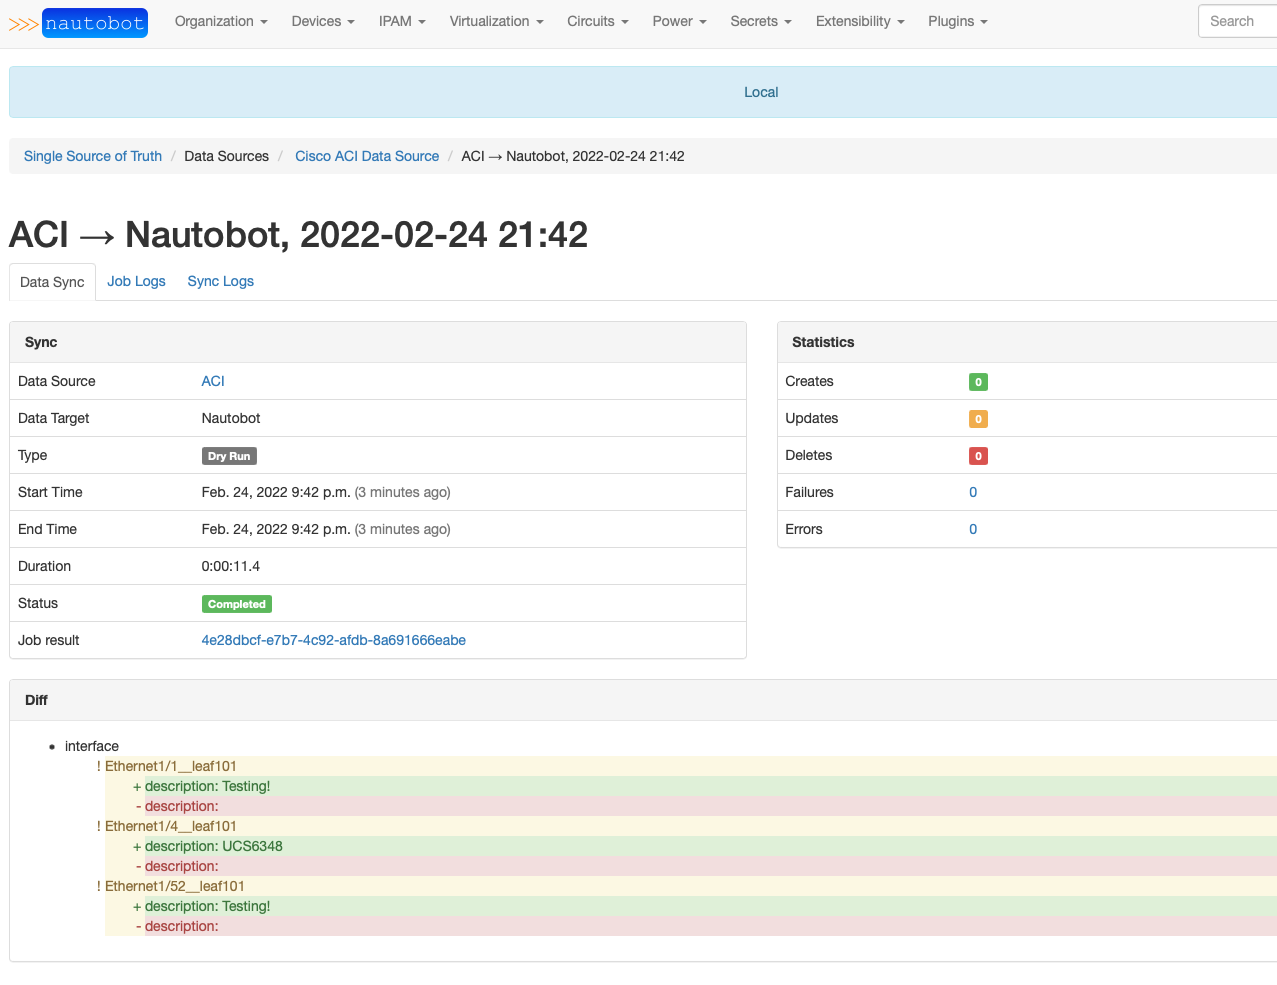
Task: Click the Sync panel heading
Action: coord(41,342)
